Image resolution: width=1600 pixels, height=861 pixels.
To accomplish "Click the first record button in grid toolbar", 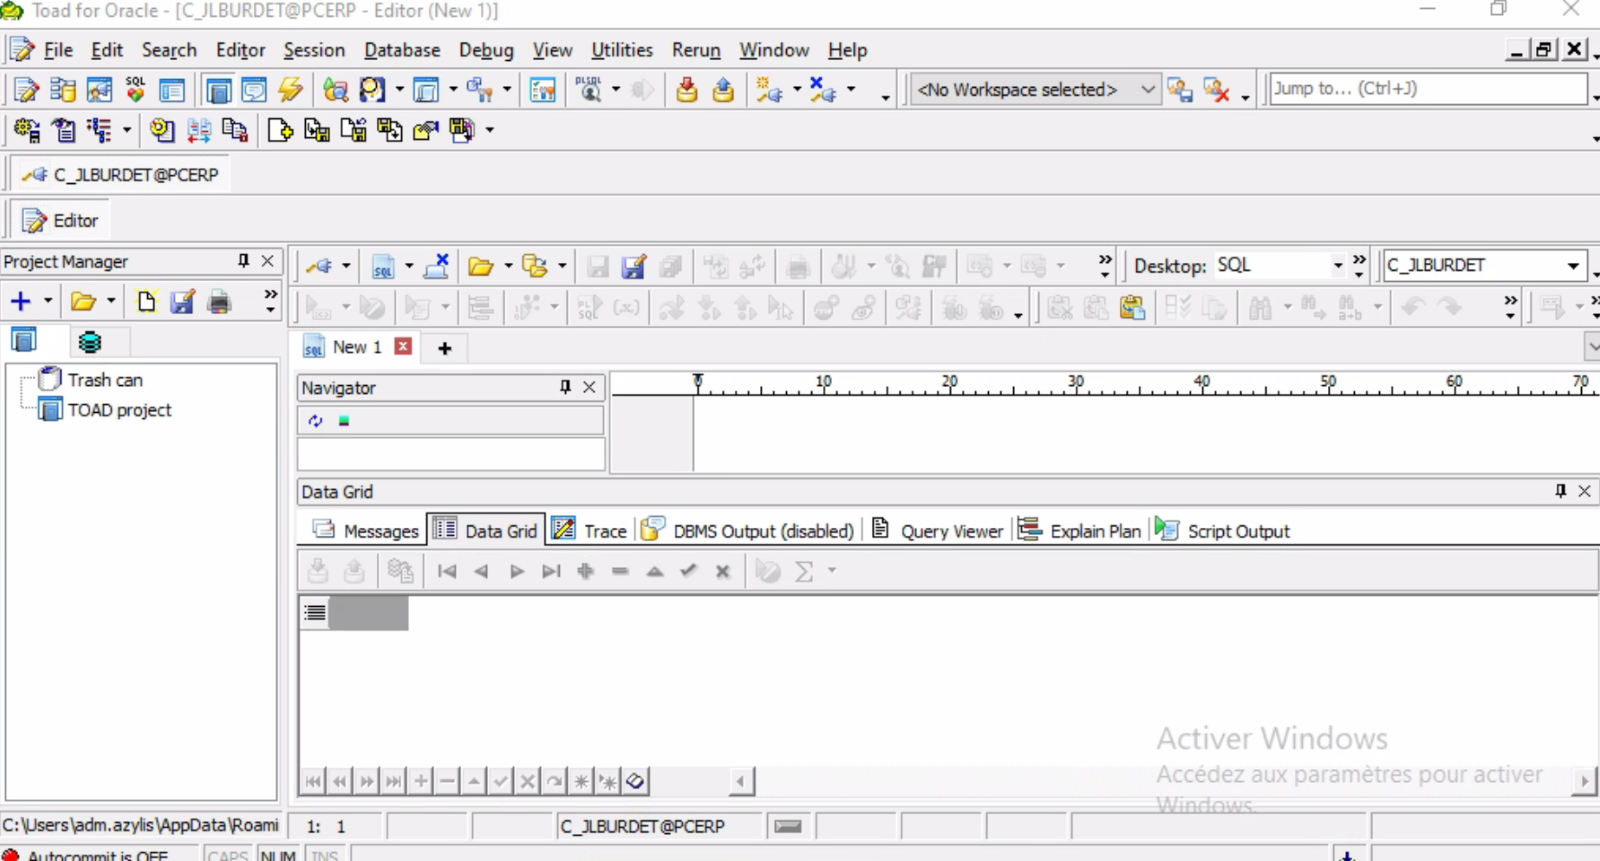I will tap(447, 572).
